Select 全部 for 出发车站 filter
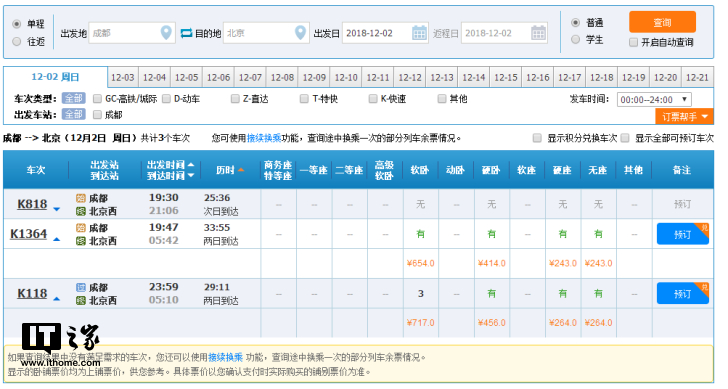 (73, 114)
